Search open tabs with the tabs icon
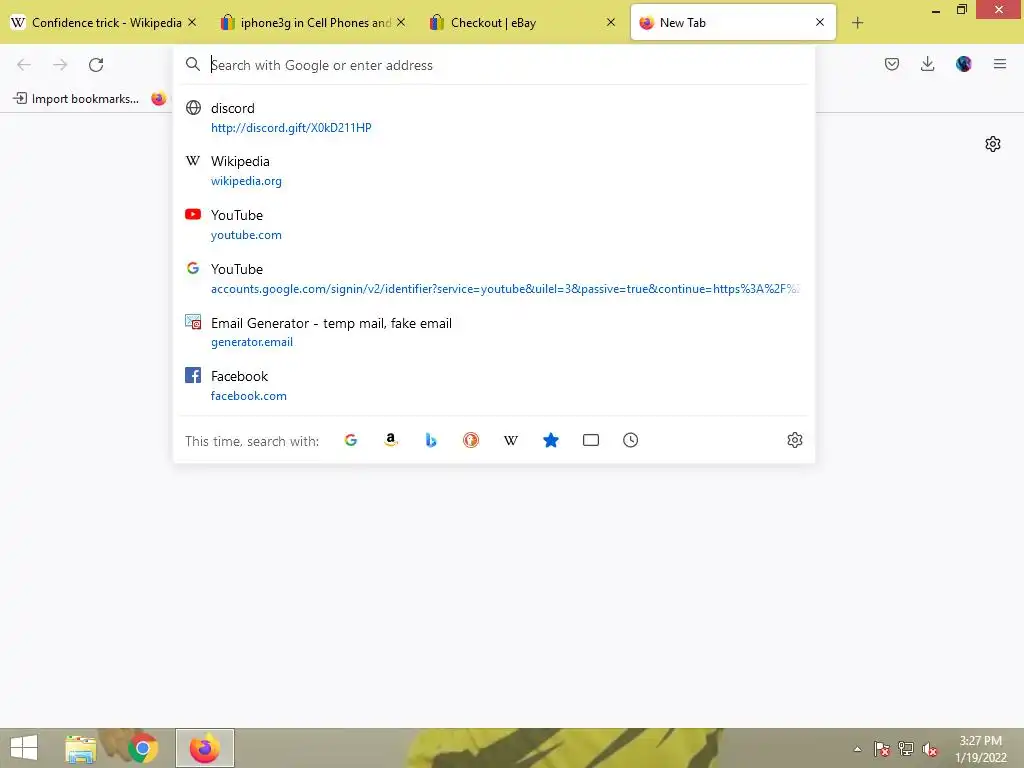1024x768 pixels. [590, 440]
